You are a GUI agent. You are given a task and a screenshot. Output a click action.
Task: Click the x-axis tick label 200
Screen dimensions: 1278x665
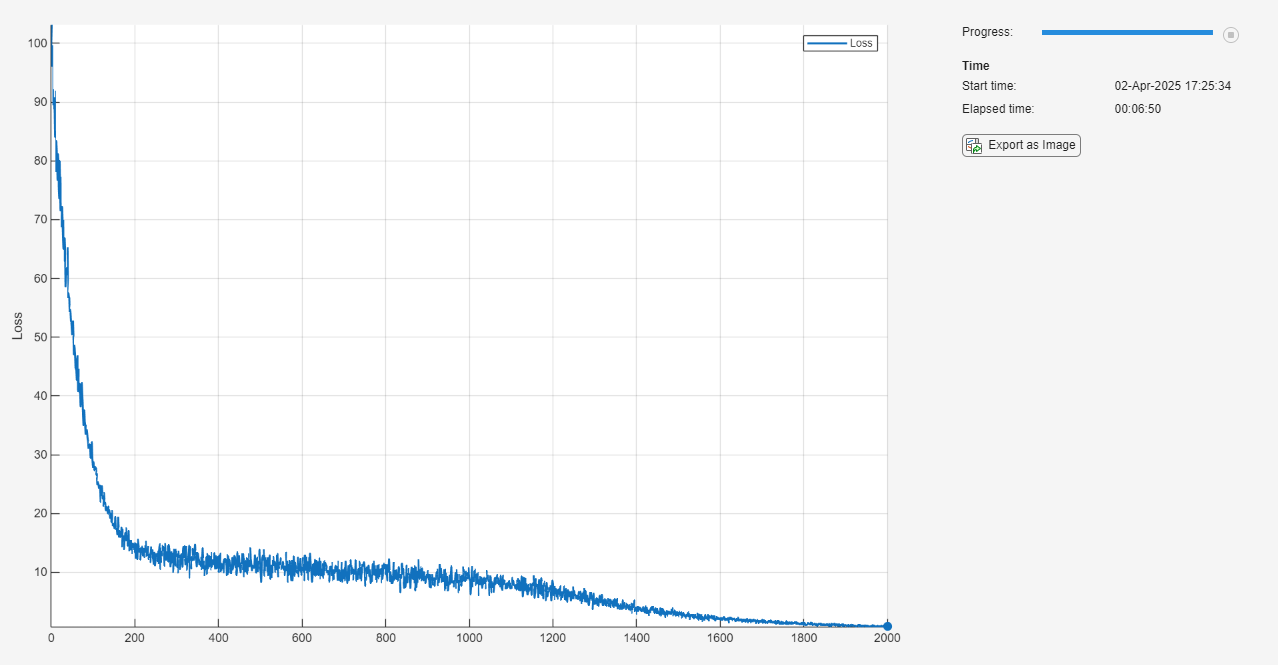tap(134, 638)
